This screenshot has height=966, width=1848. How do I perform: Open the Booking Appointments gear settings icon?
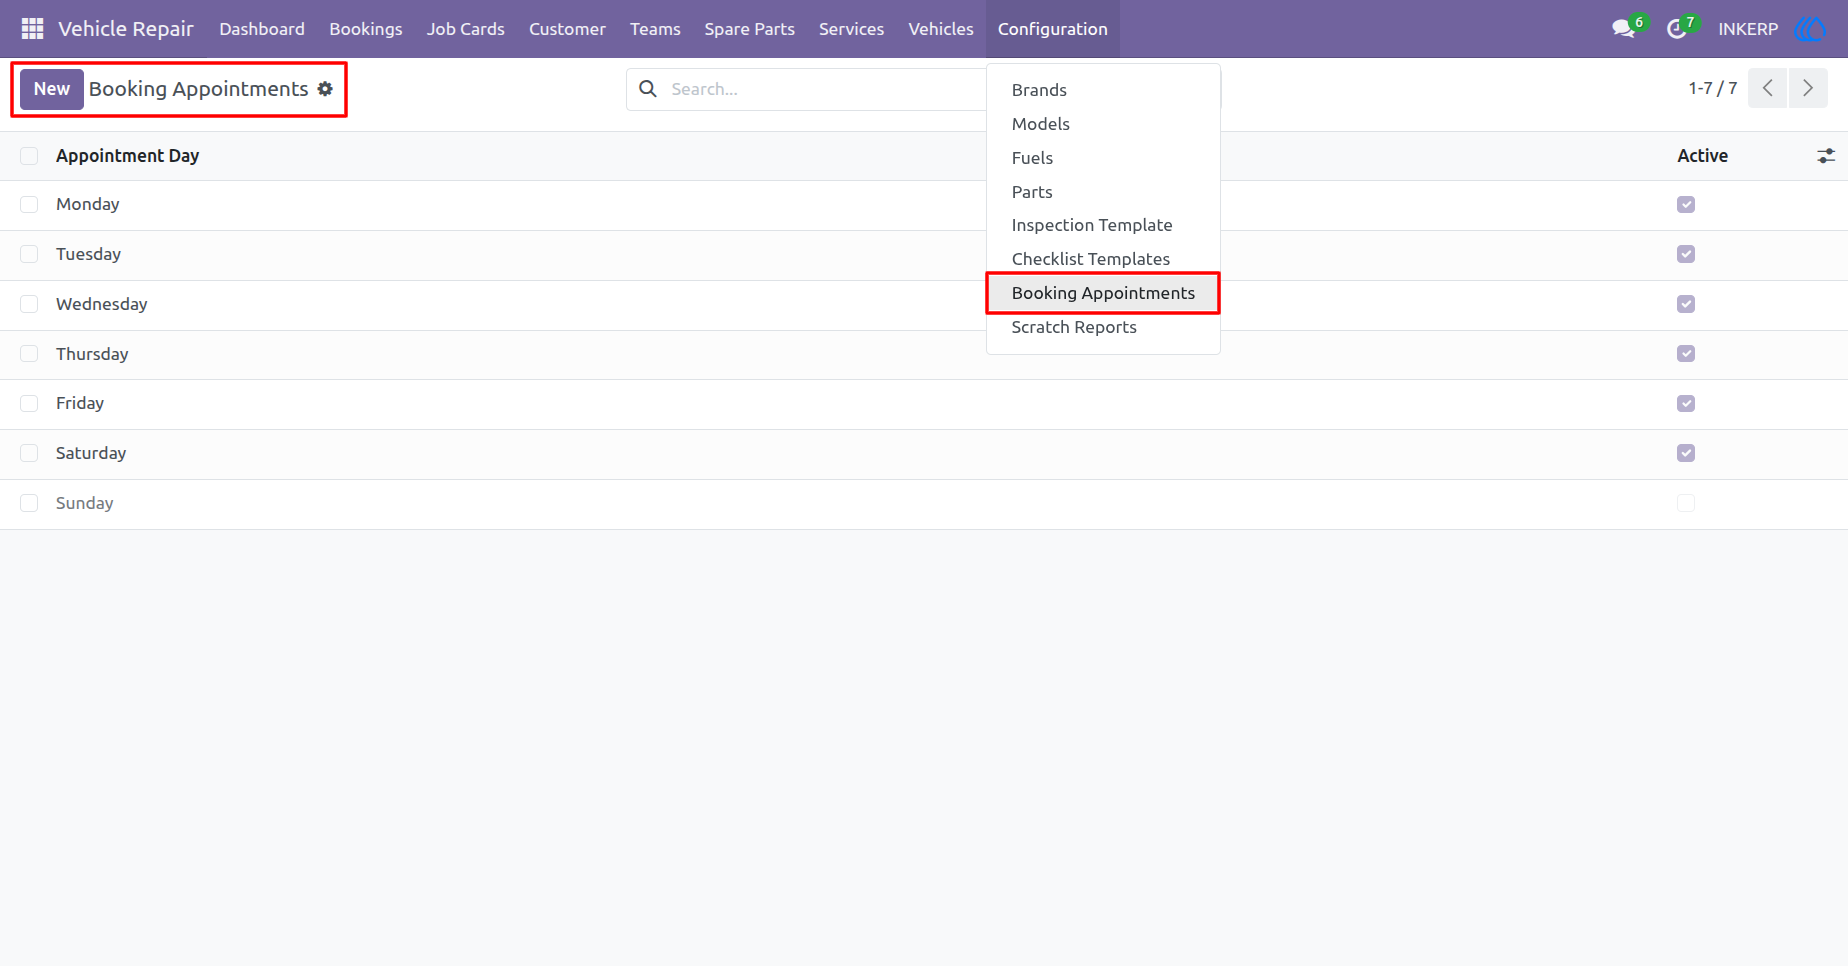pyautogui.click(x=325, y=89)
